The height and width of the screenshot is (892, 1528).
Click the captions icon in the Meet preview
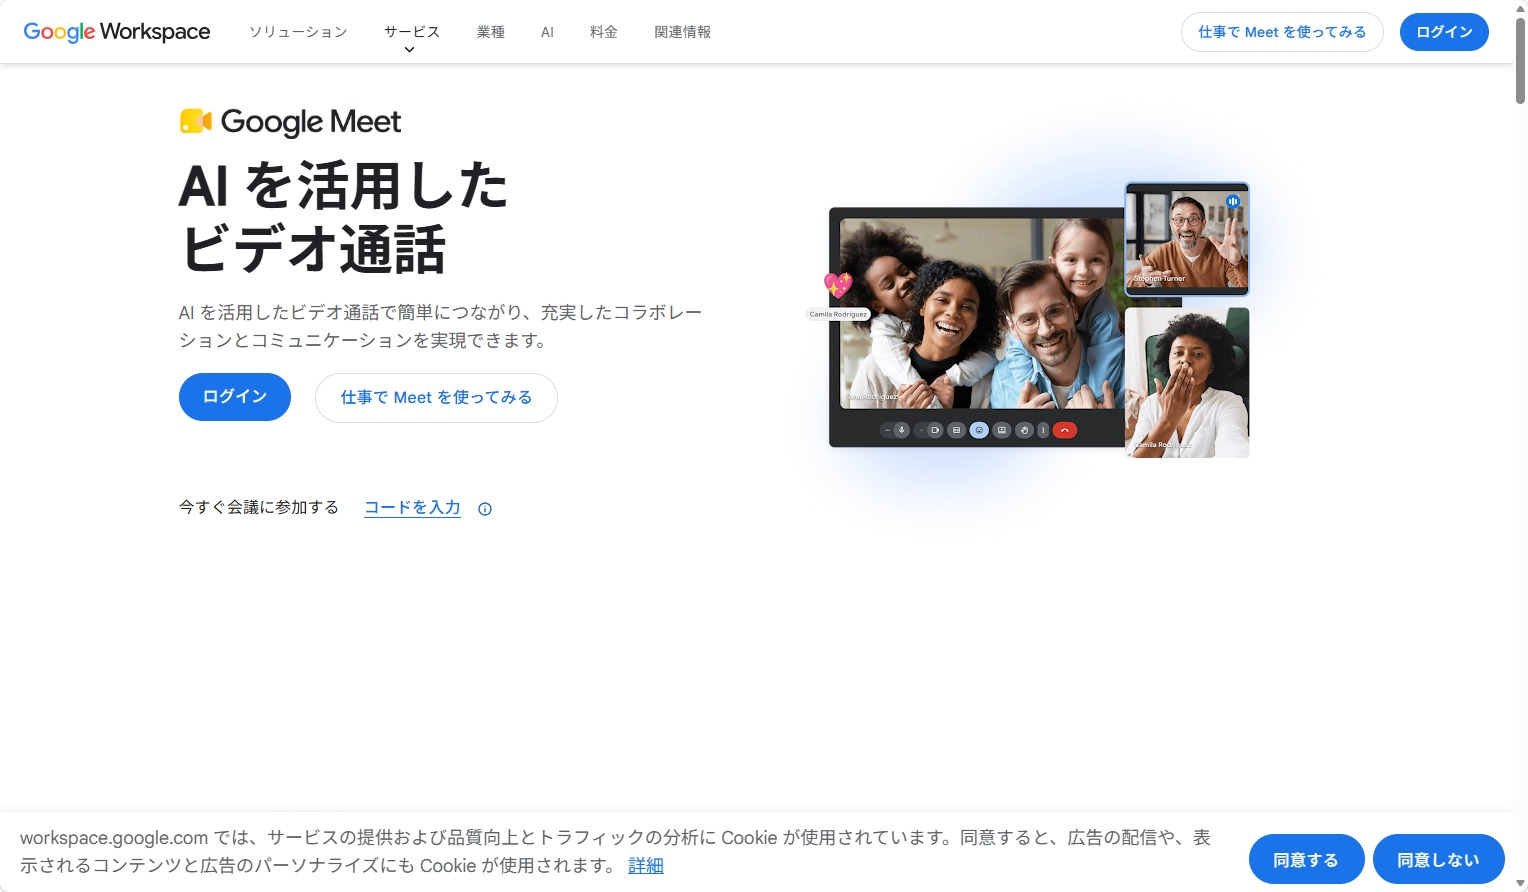(x=956, y=430)
